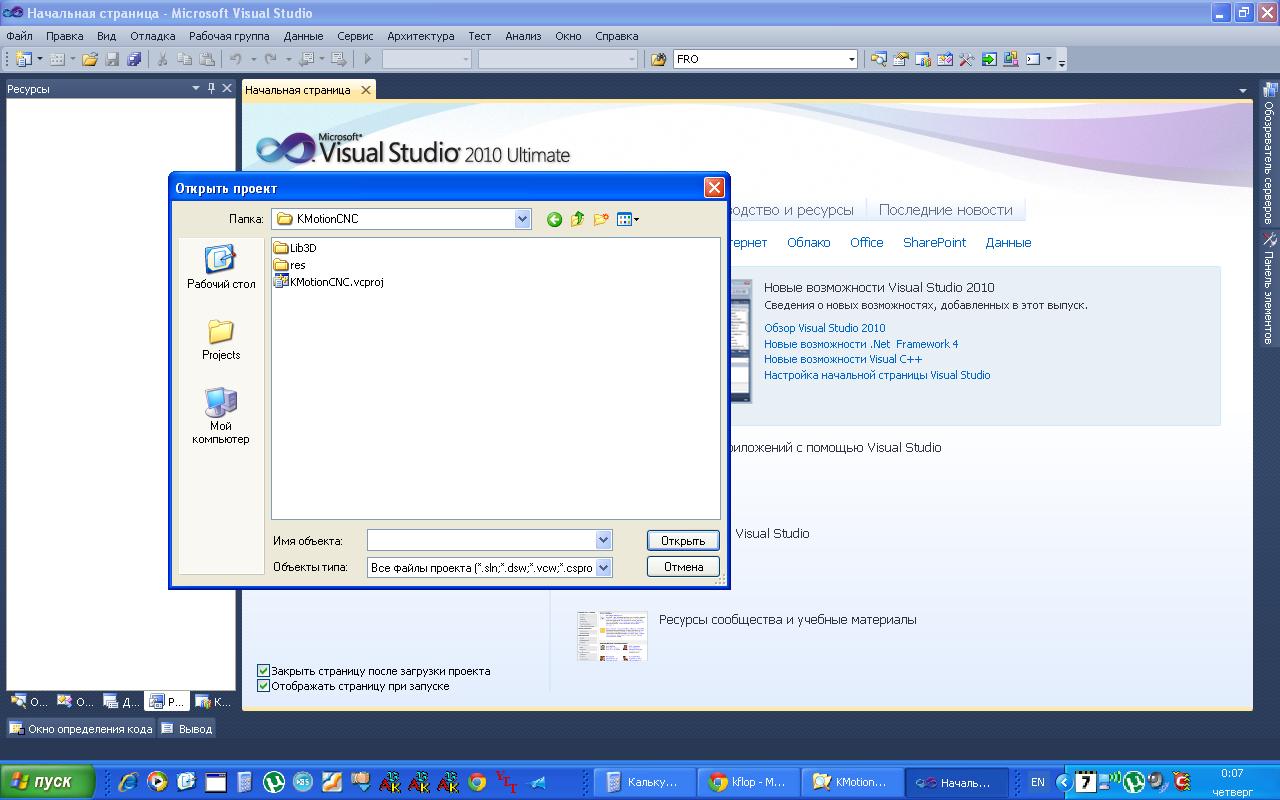1280x800 pixels.
Task: Open the Вывод panel tab
Action: click(187, 729)
